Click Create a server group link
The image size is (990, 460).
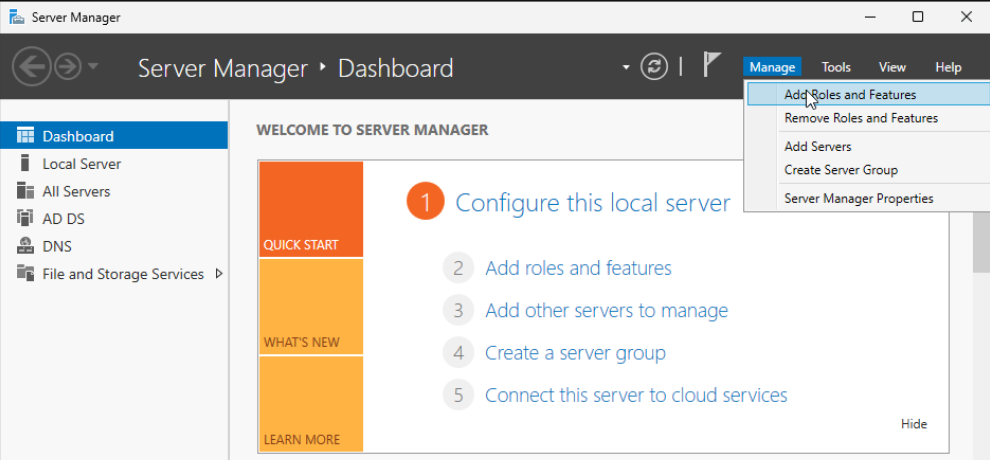pos(575,353)
